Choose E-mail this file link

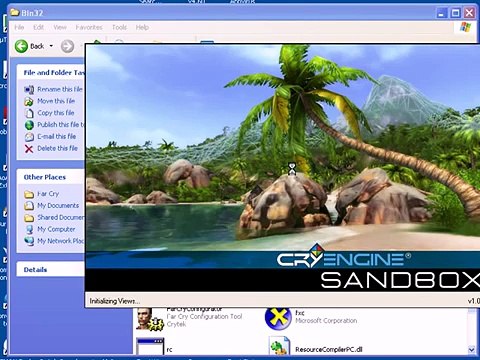point(57,136)
